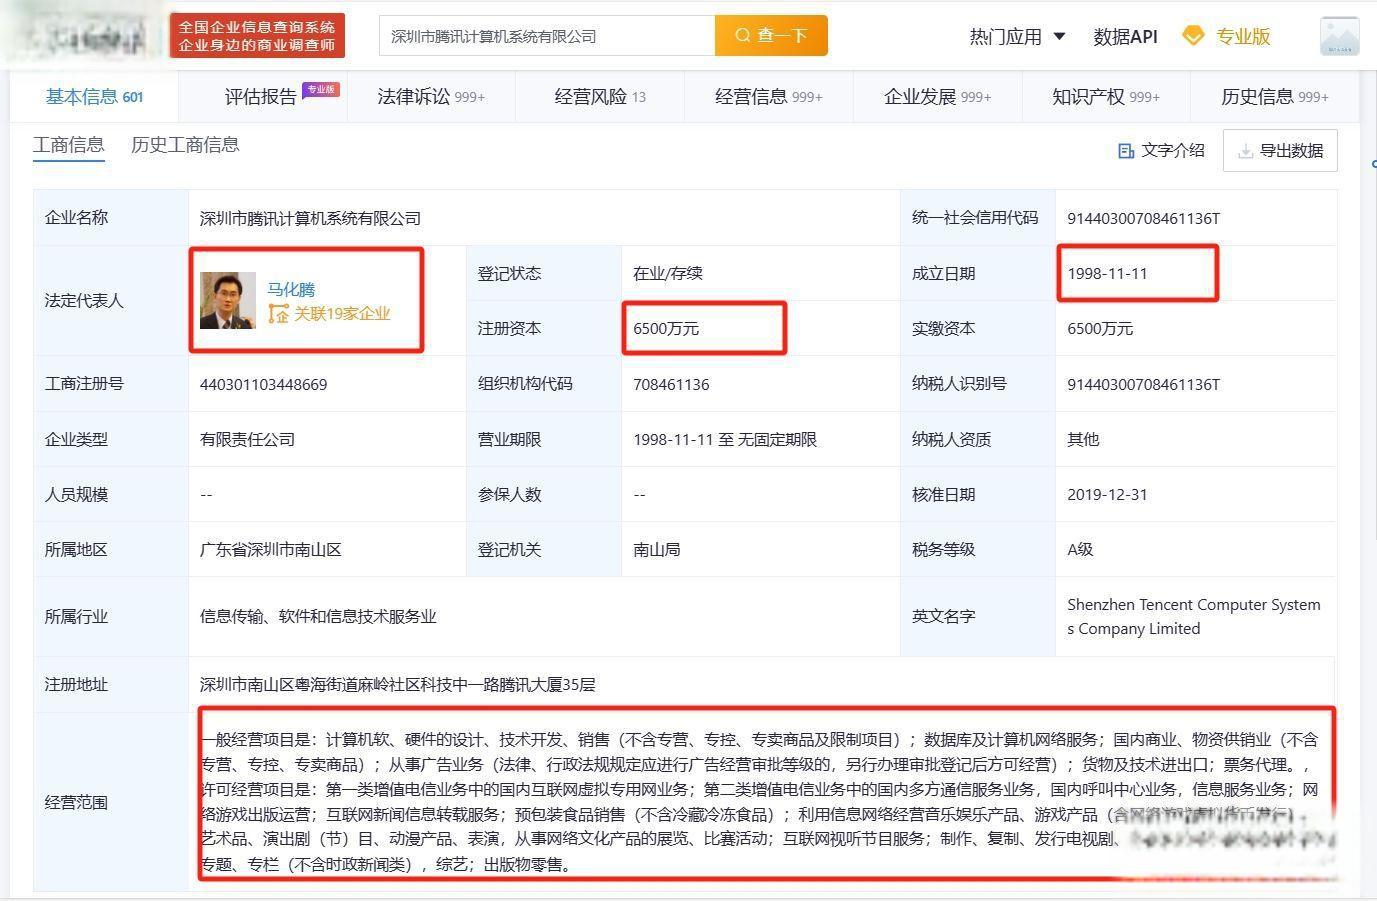
Task: Click the 关联19家企业 link
Action: click(x=341, y=314)
